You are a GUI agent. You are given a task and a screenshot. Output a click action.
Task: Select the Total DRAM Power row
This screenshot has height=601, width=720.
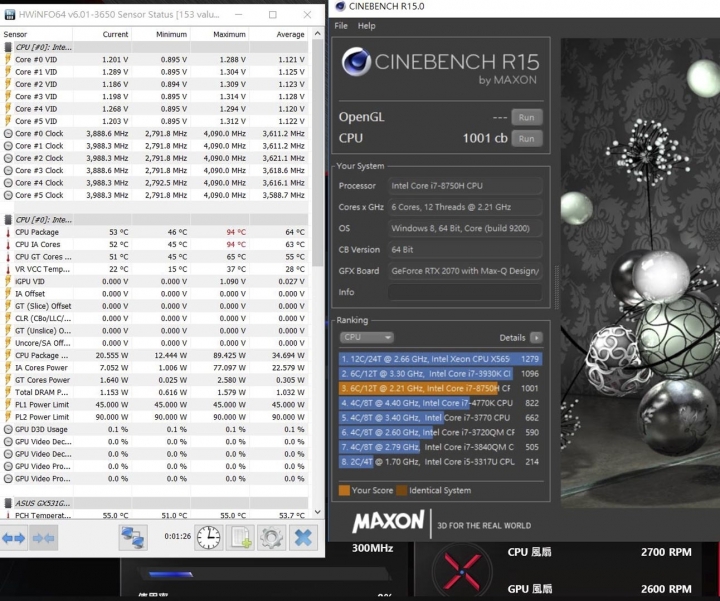click(x=154, y=392)
